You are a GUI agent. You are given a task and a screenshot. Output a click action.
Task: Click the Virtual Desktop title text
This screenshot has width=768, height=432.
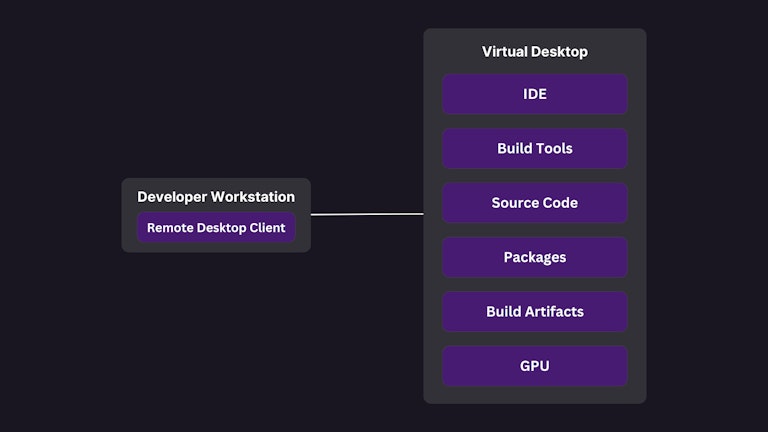(x=535, y=51)
